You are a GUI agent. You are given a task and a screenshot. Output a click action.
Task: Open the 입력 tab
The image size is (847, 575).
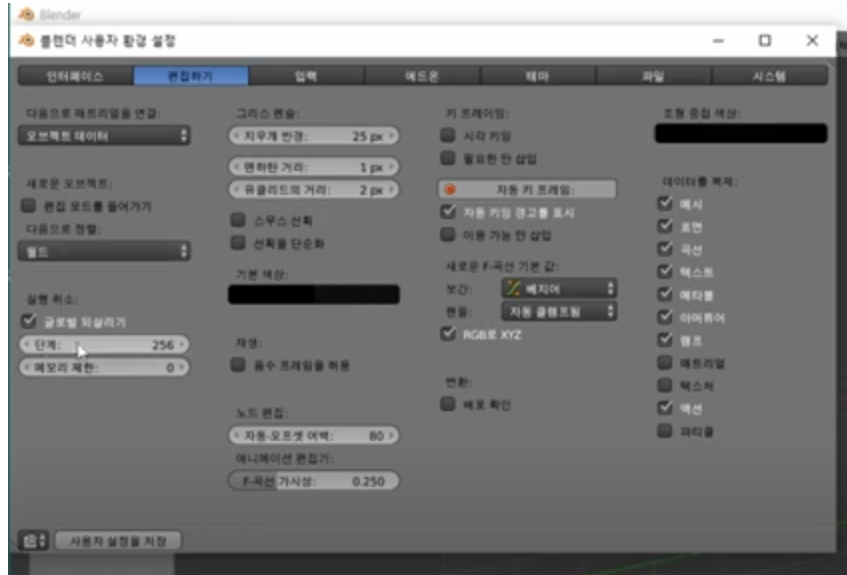point(306,76)
